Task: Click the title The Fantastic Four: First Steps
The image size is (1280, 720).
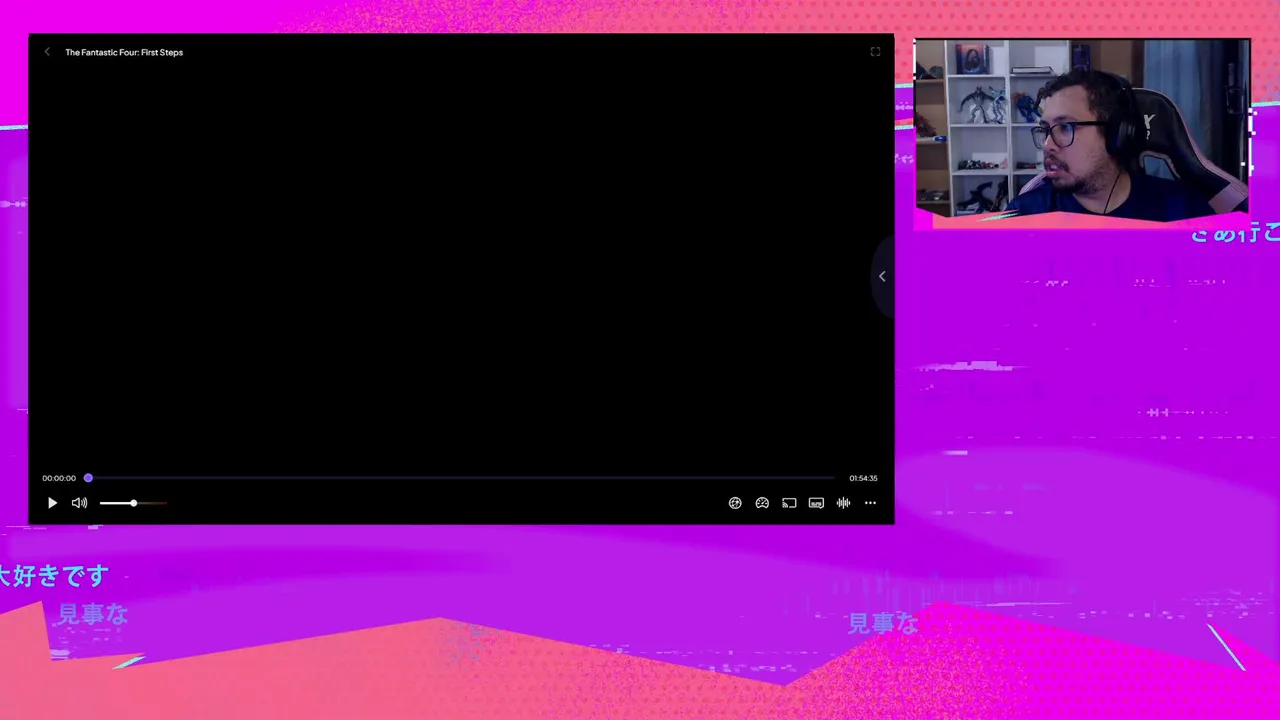Action: pyautogui.click(x=124, y=52)
